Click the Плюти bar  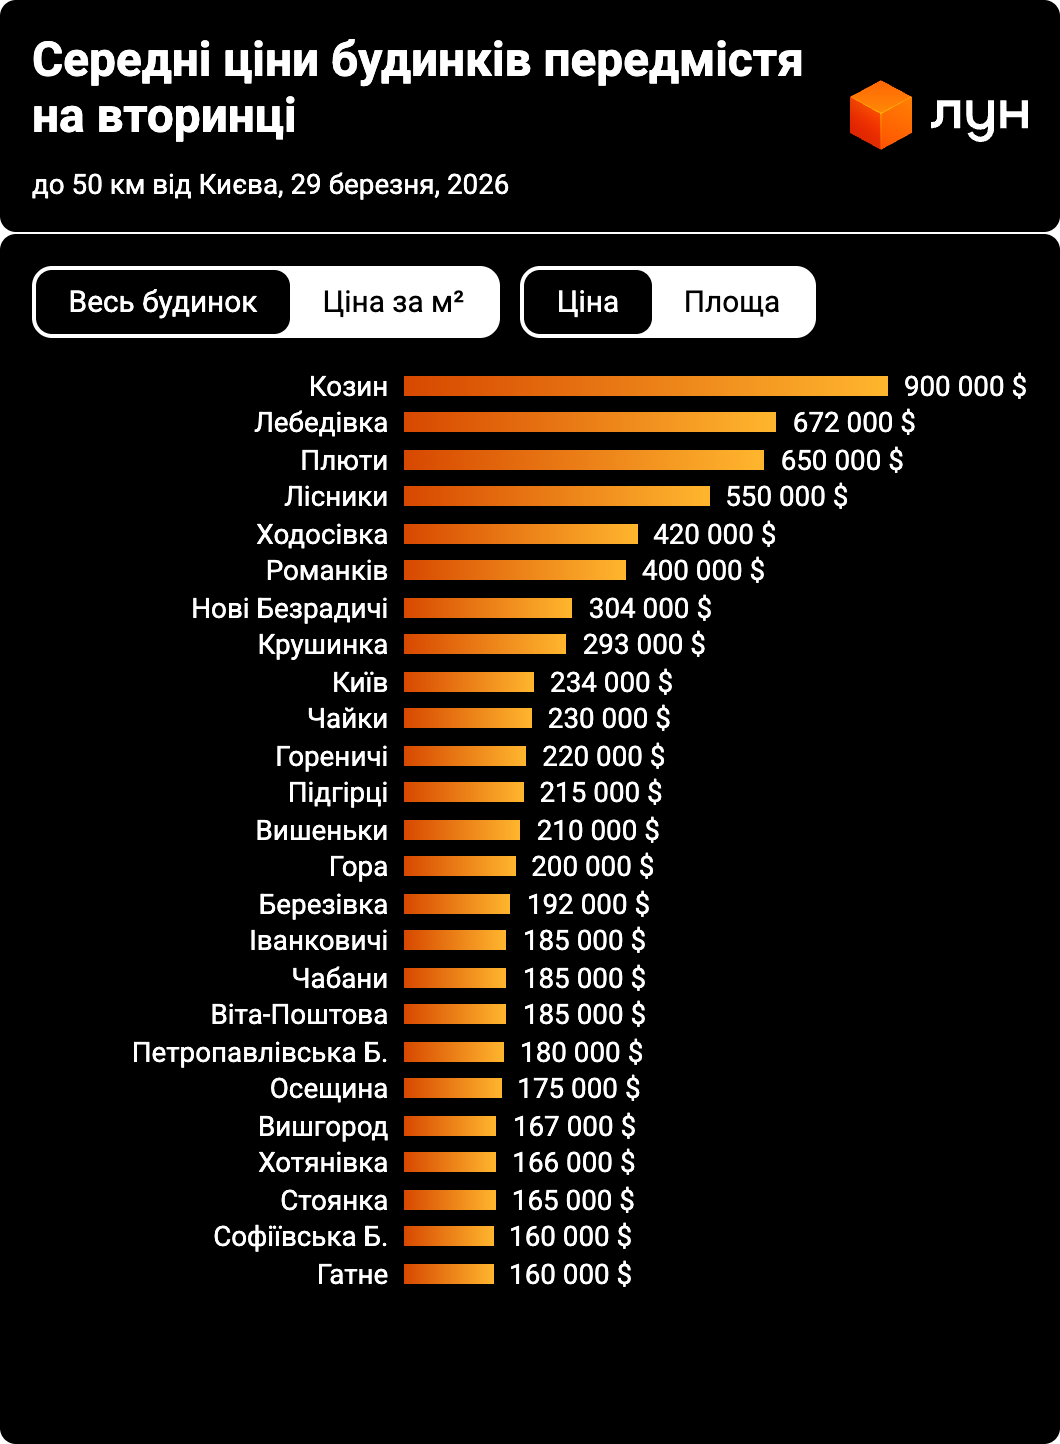pos(584,460)
